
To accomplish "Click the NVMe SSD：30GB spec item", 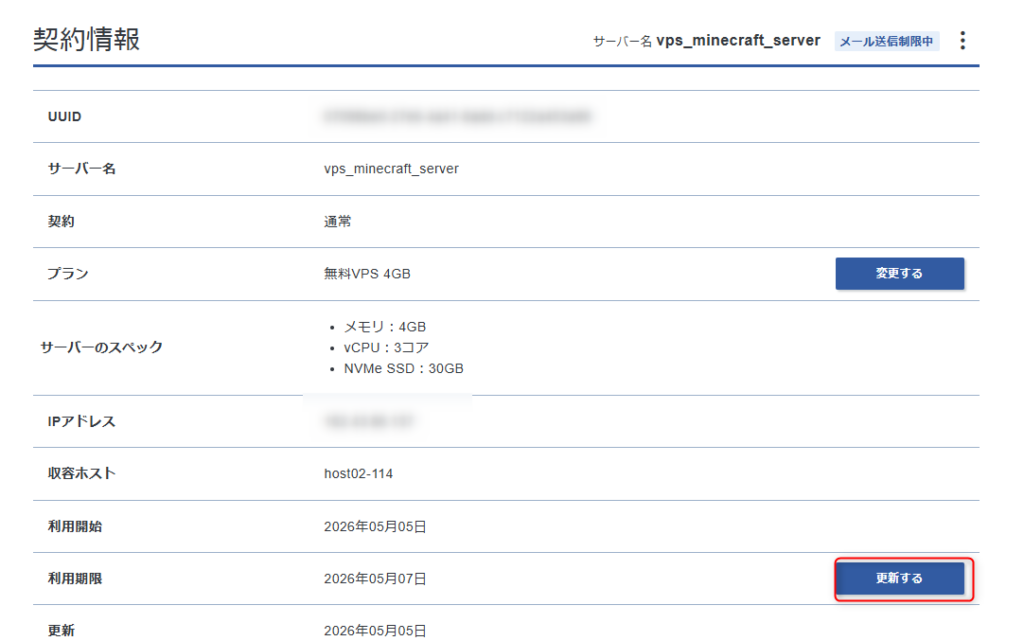I will (404, 368).
